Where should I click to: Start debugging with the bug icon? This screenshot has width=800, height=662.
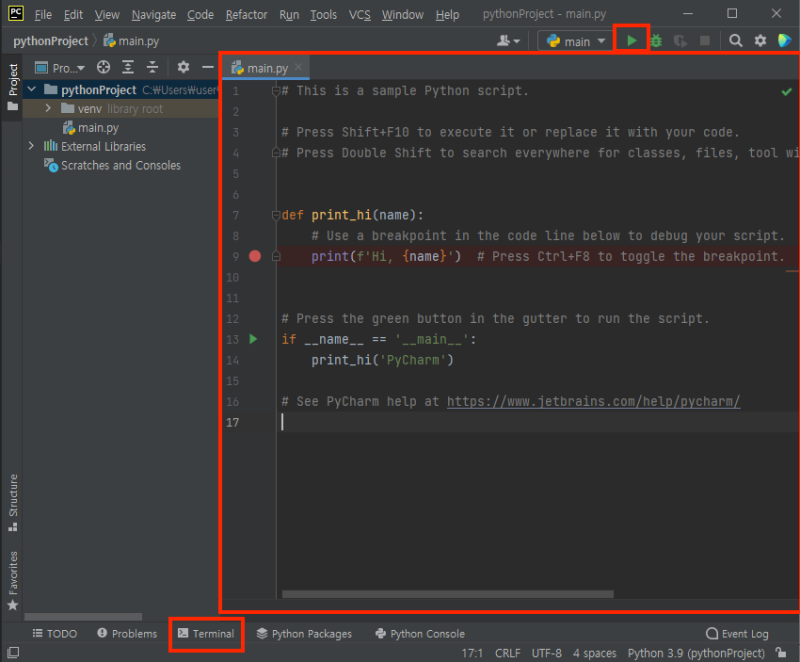pyautogui.click(x=657, y=41)
